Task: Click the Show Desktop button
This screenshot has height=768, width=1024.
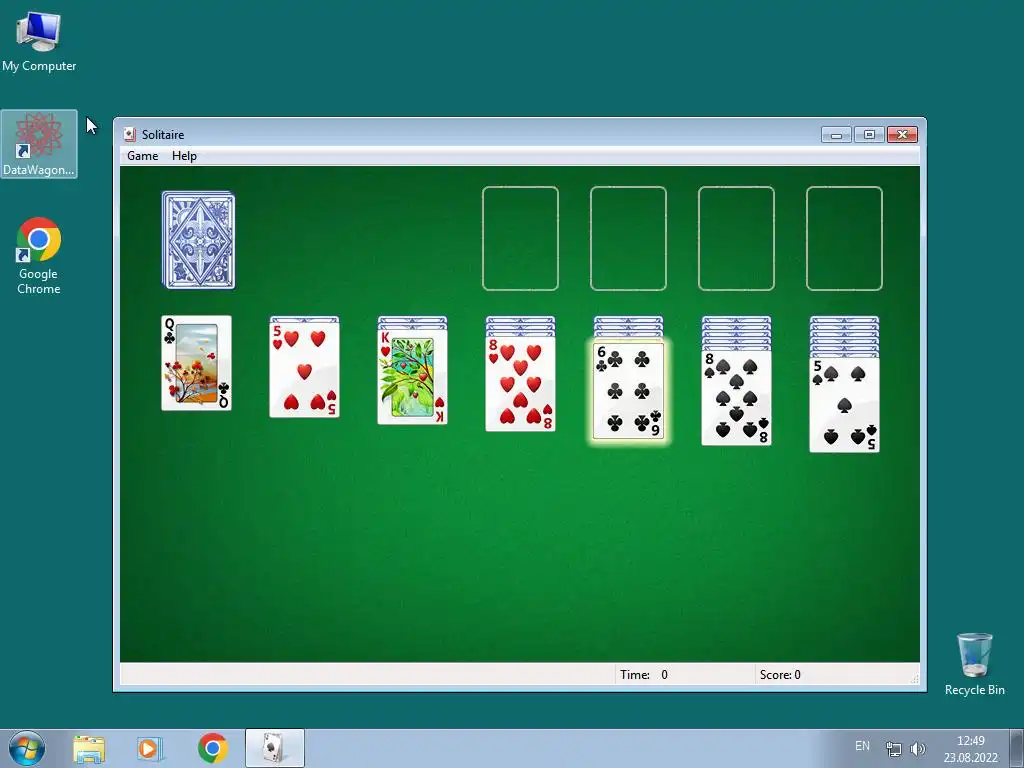Action: pos(1017,748)
